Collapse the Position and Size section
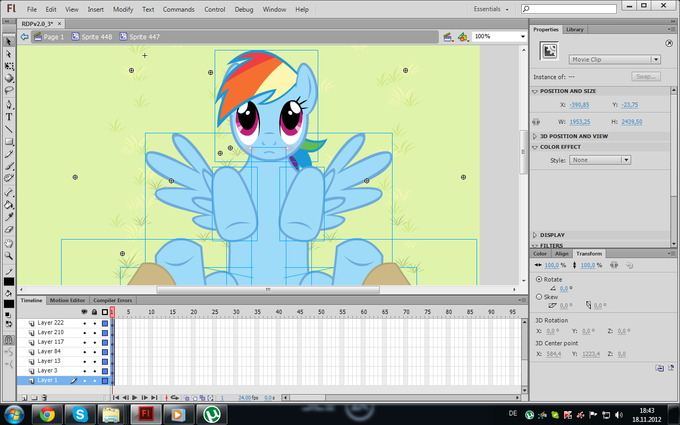This screenshot has width=680, height=425. [535, 92]
